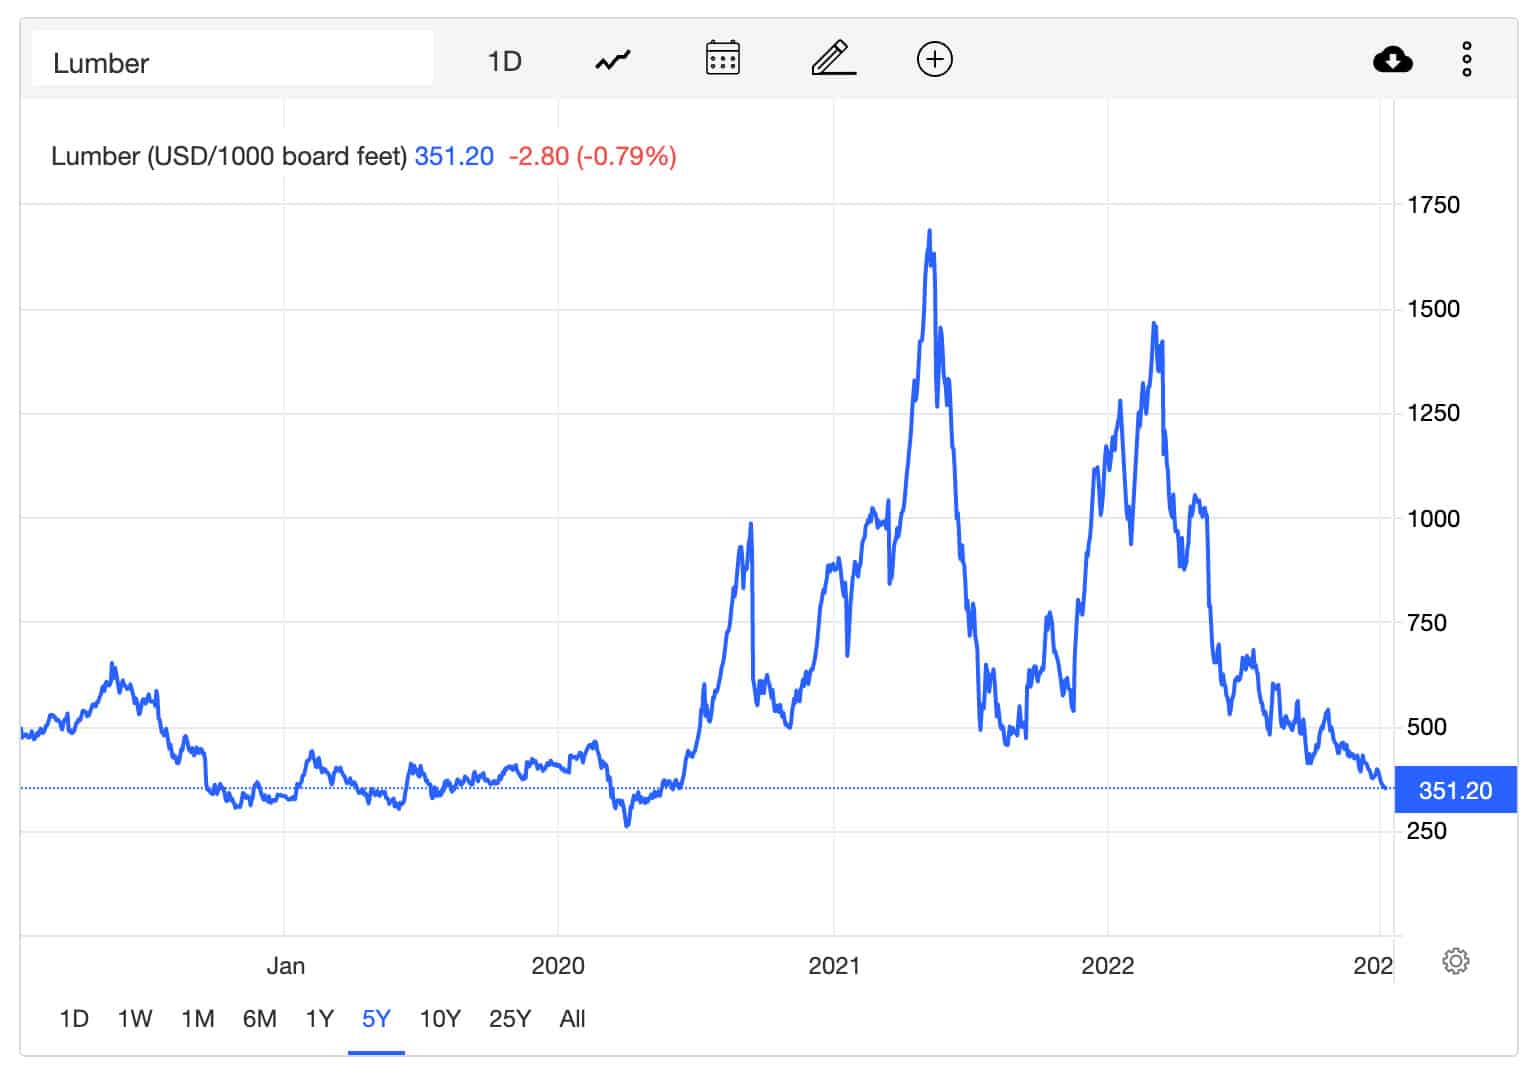Viewport: 1538px width, 1076px height.
Task: Open the calendar date range picker
Action: click(x=722, y=59)
